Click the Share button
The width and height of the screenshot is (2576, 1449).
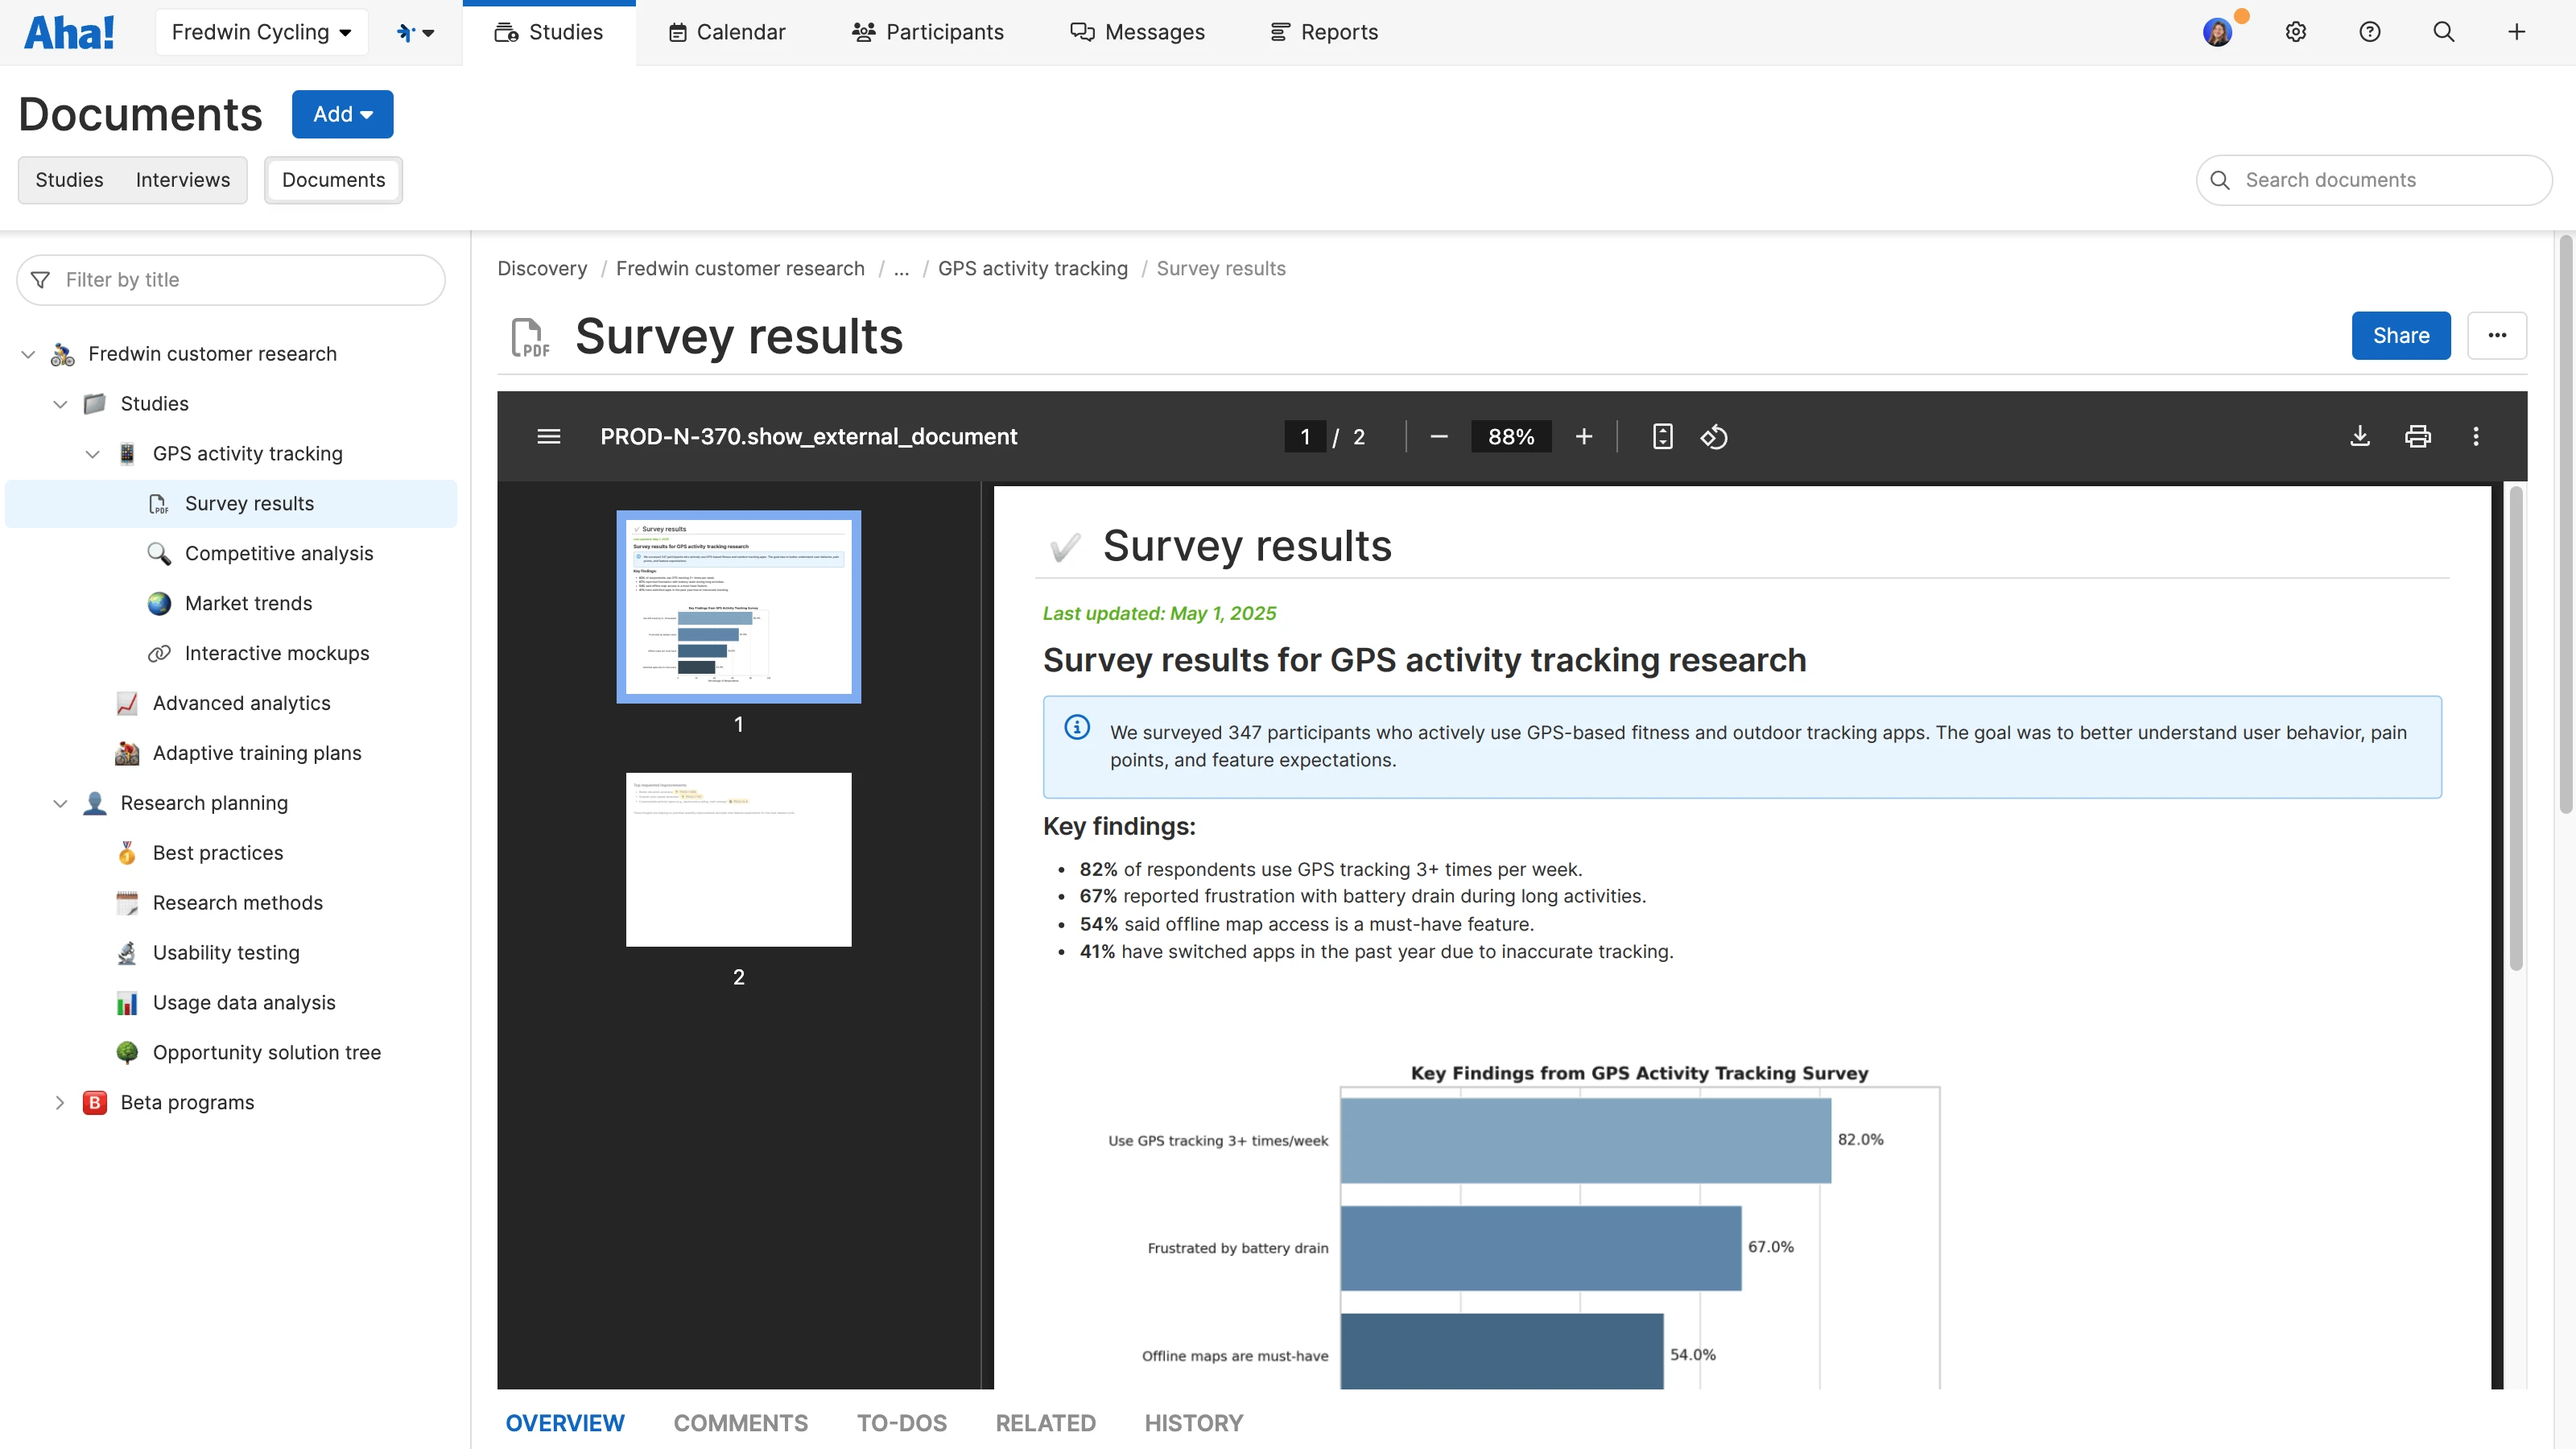[x=2400, y=336]
